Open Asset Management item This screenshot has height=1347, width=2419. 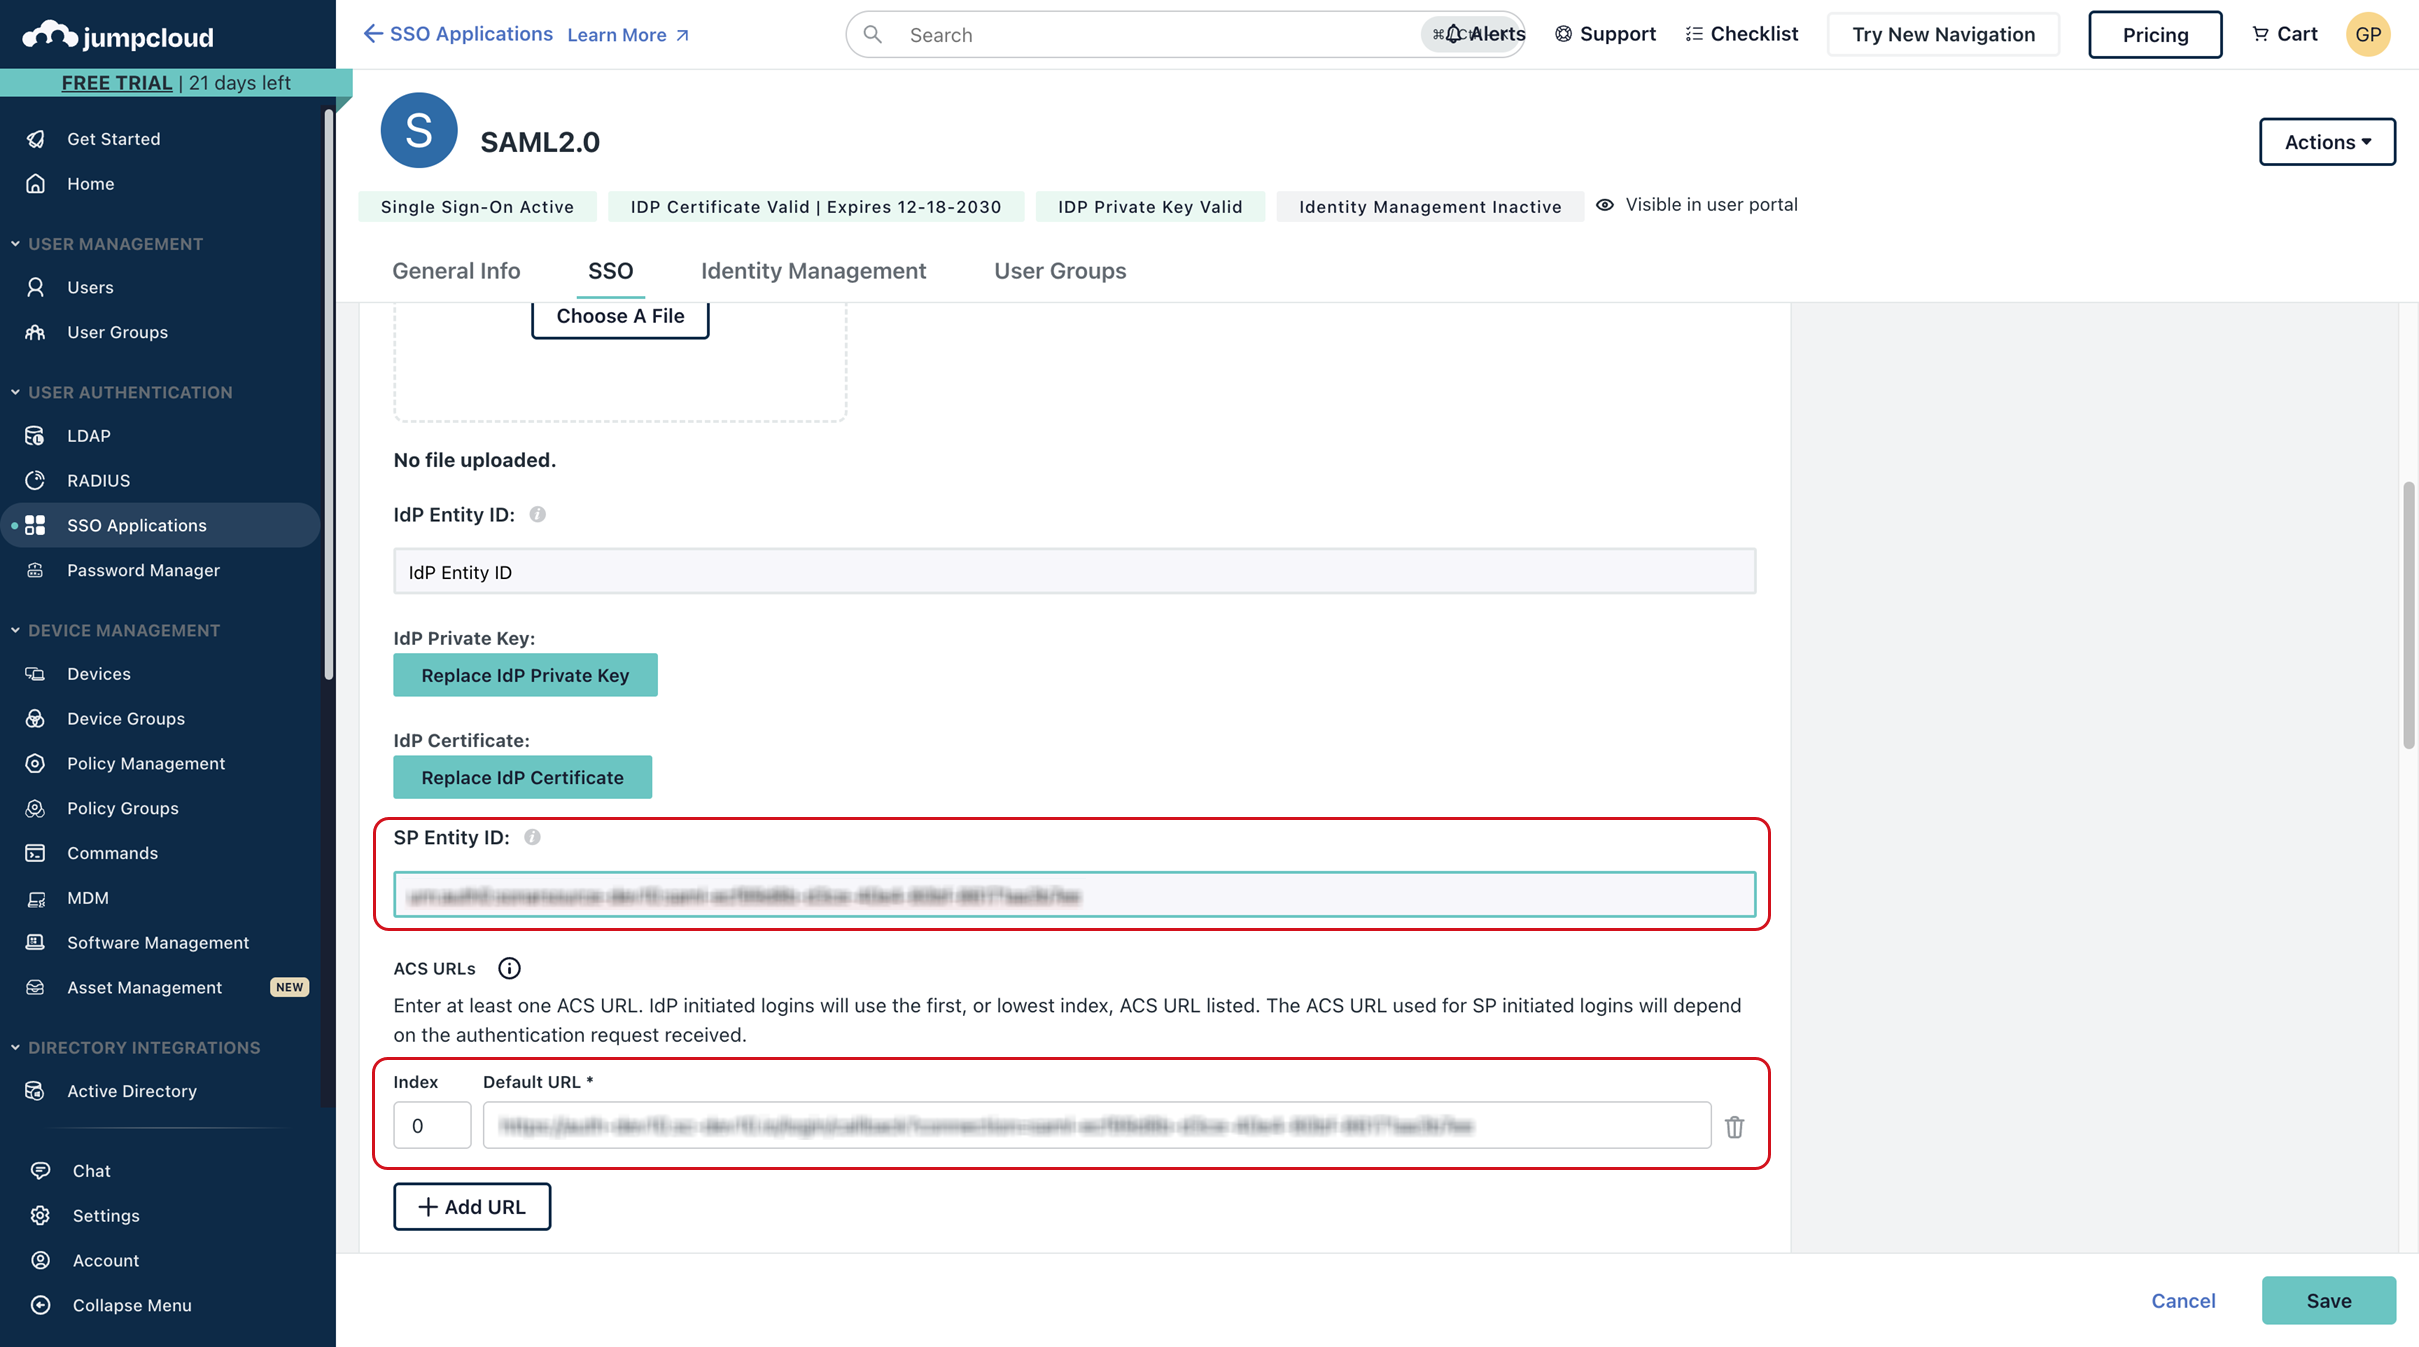click(144, 987)
